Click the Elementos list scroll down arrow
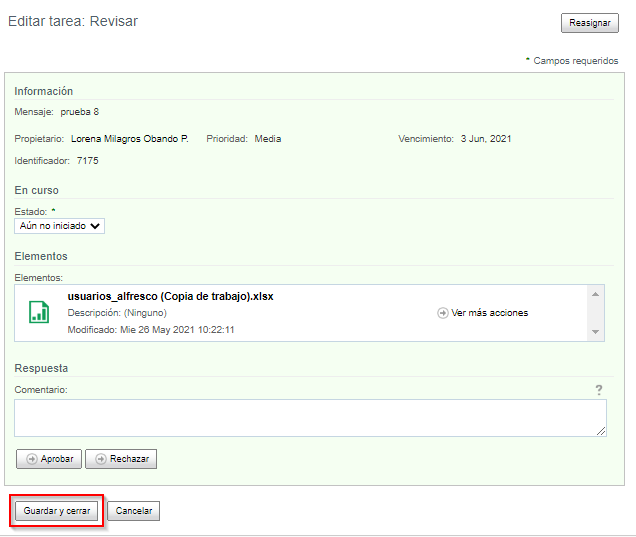Viewport: 636px width, 537px height. [x=595, y=332]
